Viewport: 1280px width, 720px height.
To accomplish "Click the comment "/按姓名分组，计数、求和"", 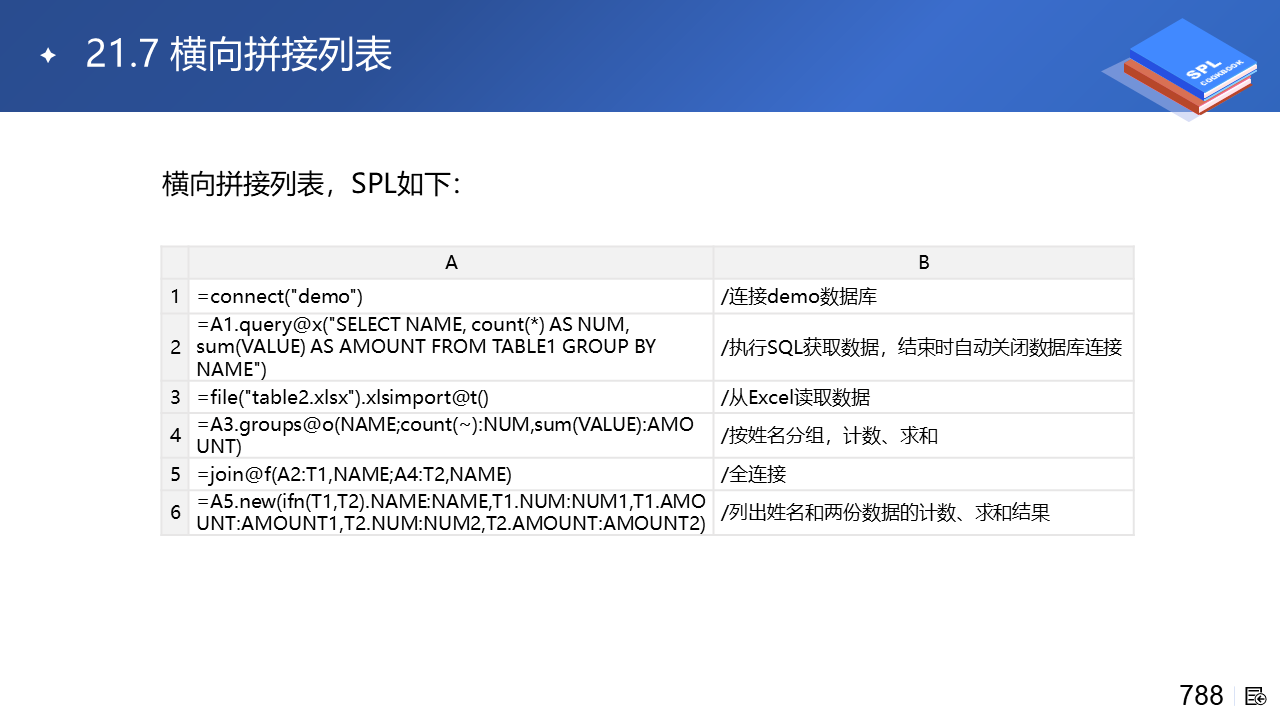I will [829, 435].
